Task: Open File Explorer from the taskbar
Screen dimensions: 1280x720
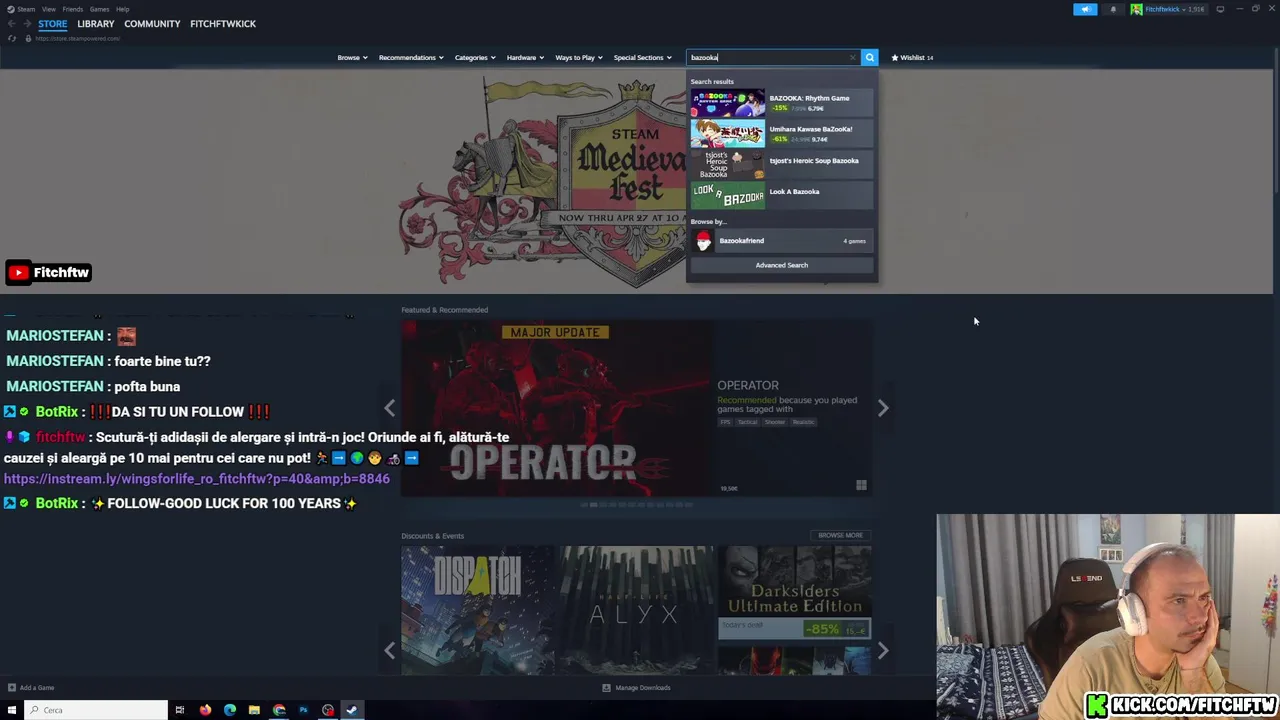Action: click(x=254, y=710)
